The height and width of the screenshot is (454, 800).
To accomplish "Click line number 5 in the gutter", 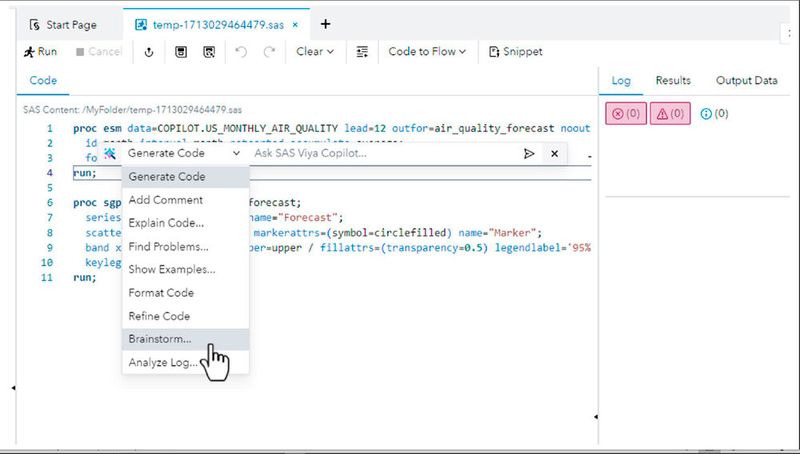I will click(x=49, y=188).
